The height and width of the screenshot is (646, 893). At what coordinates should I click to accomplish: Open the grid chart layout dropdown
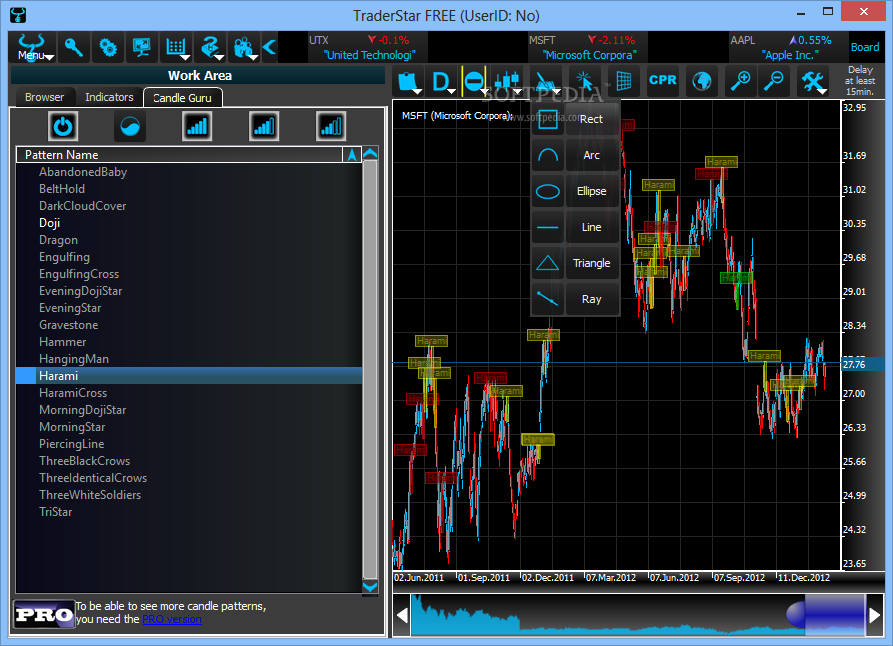point(176,47)
